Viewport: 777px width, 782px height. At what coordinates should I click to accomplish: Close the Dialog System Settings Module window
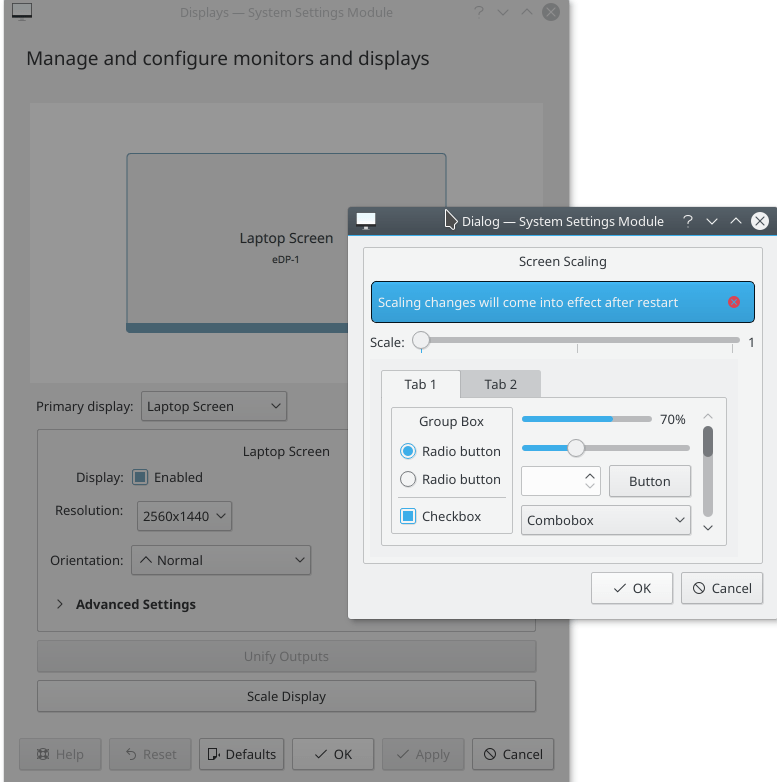[760, 221]
